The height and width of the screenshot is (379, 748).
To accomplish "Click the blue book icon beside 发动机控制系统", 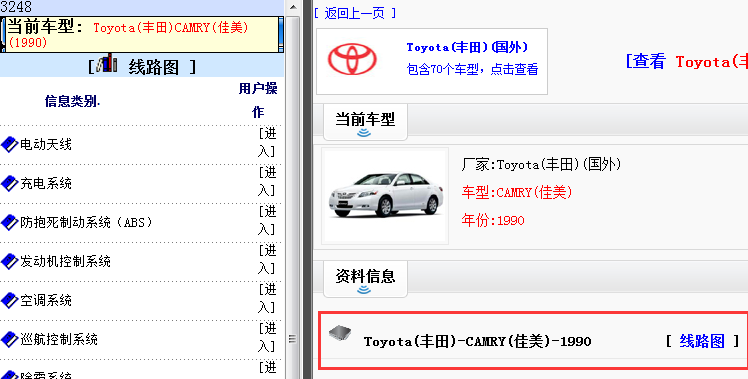I will 10,261.
